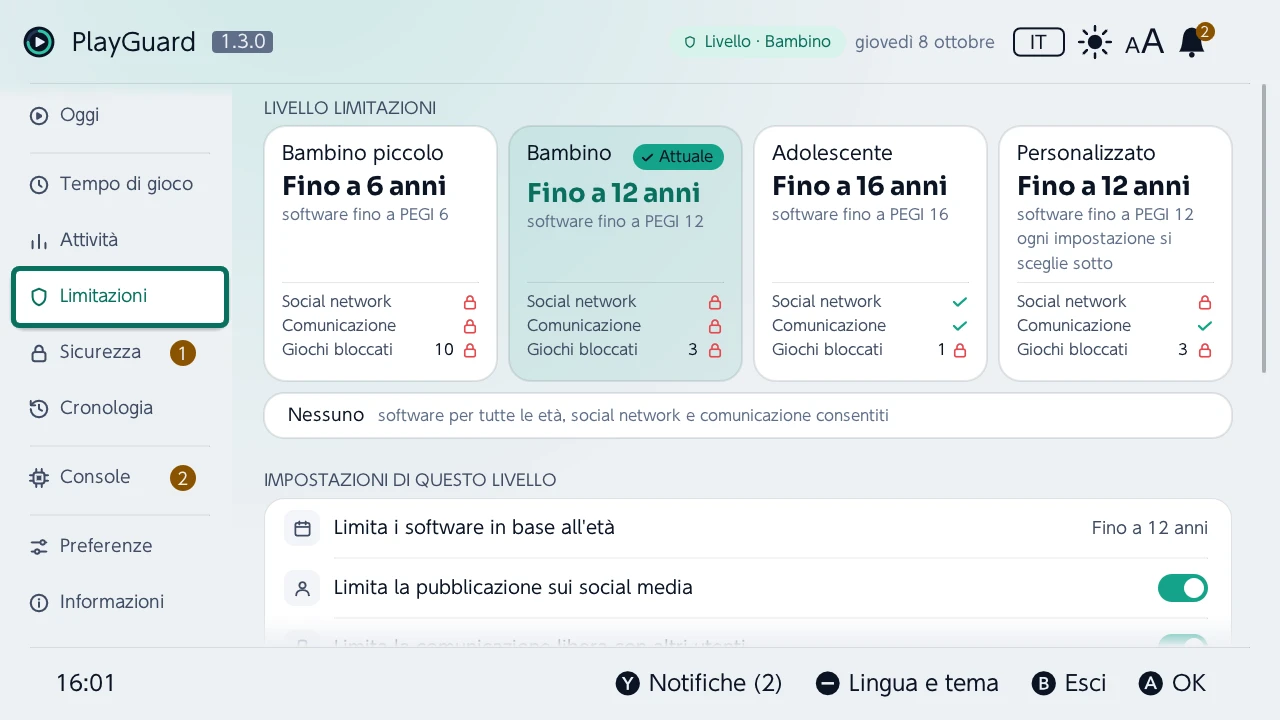Select the Bambino up to 12 level card

coord(625,253)
